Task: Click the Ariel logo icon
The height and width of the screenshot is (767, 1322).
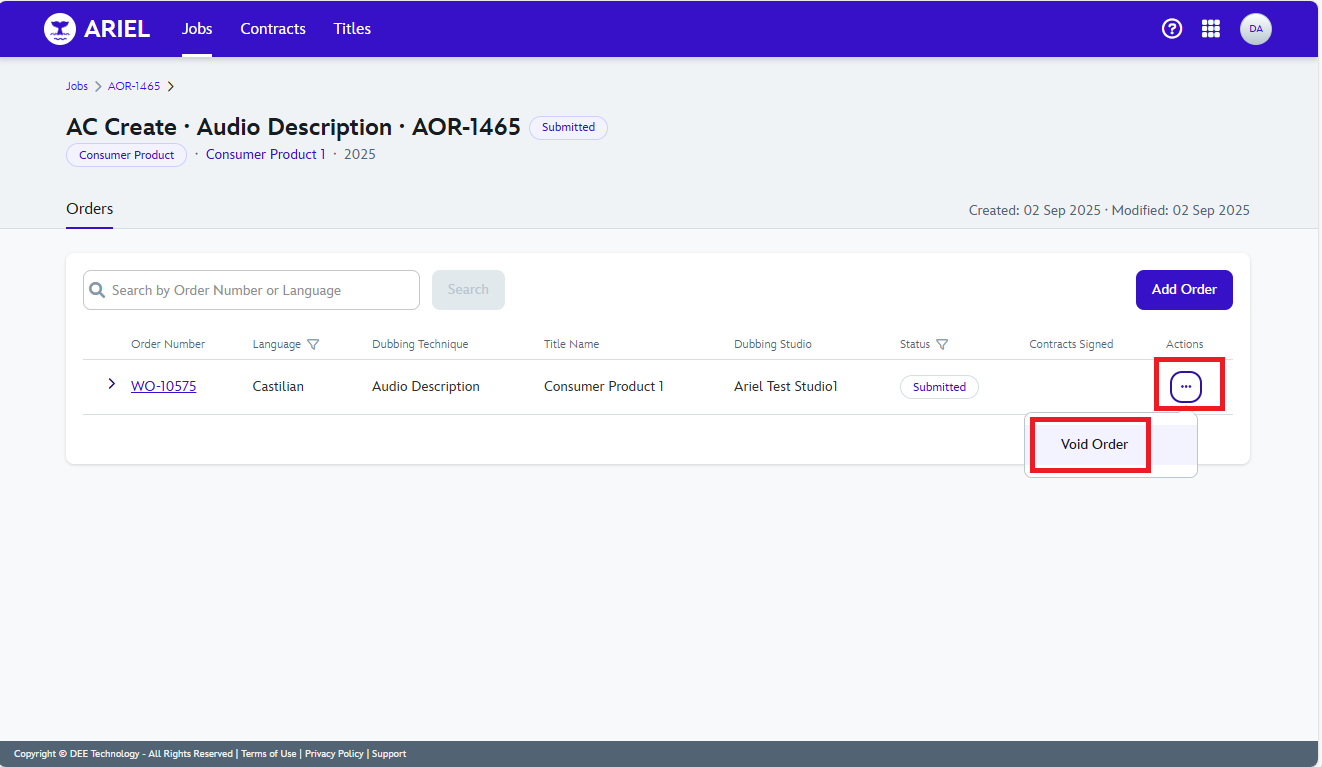Action: click(x=58, y=28)
